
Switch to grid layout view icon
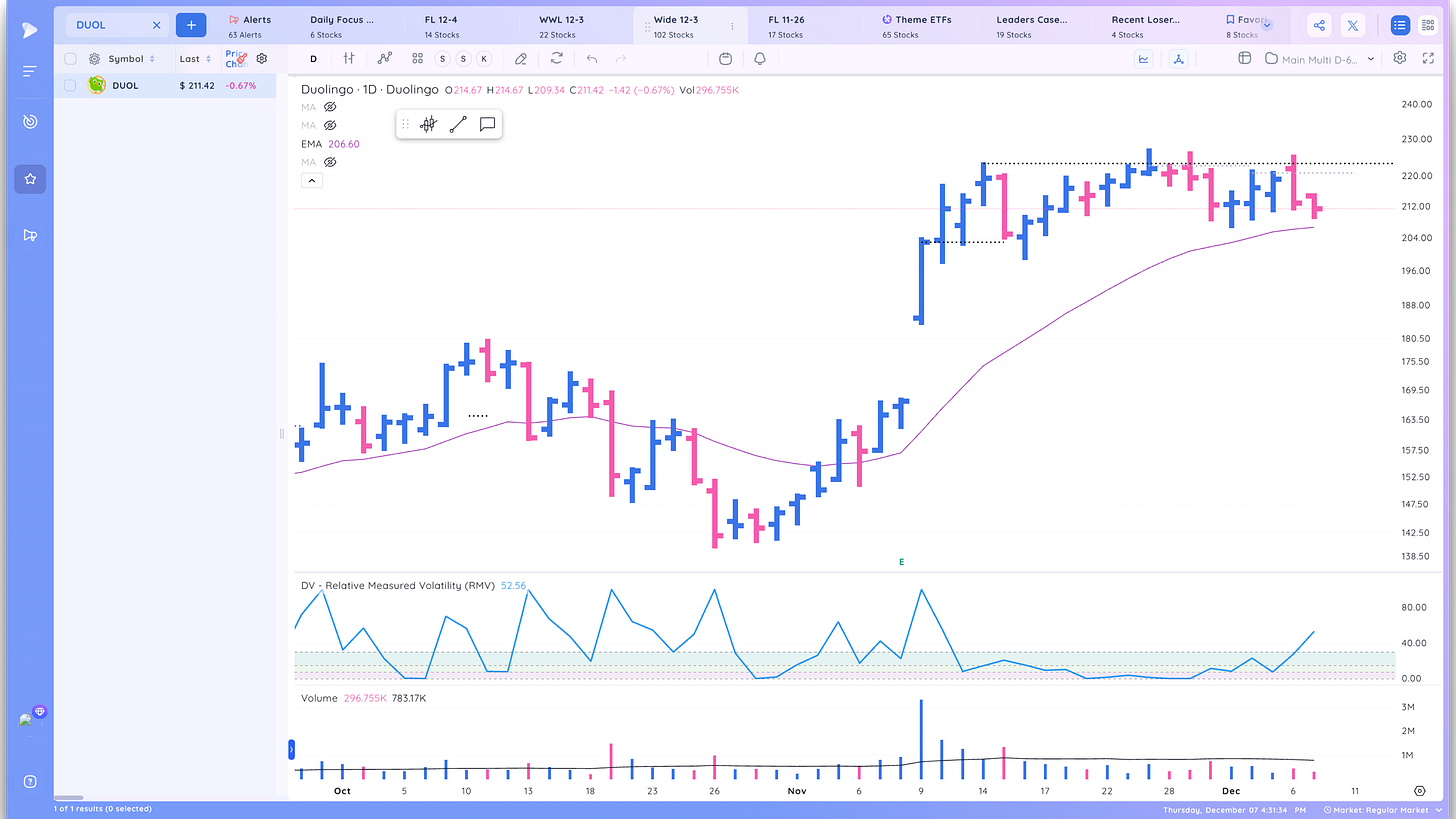click(1428, 26)
